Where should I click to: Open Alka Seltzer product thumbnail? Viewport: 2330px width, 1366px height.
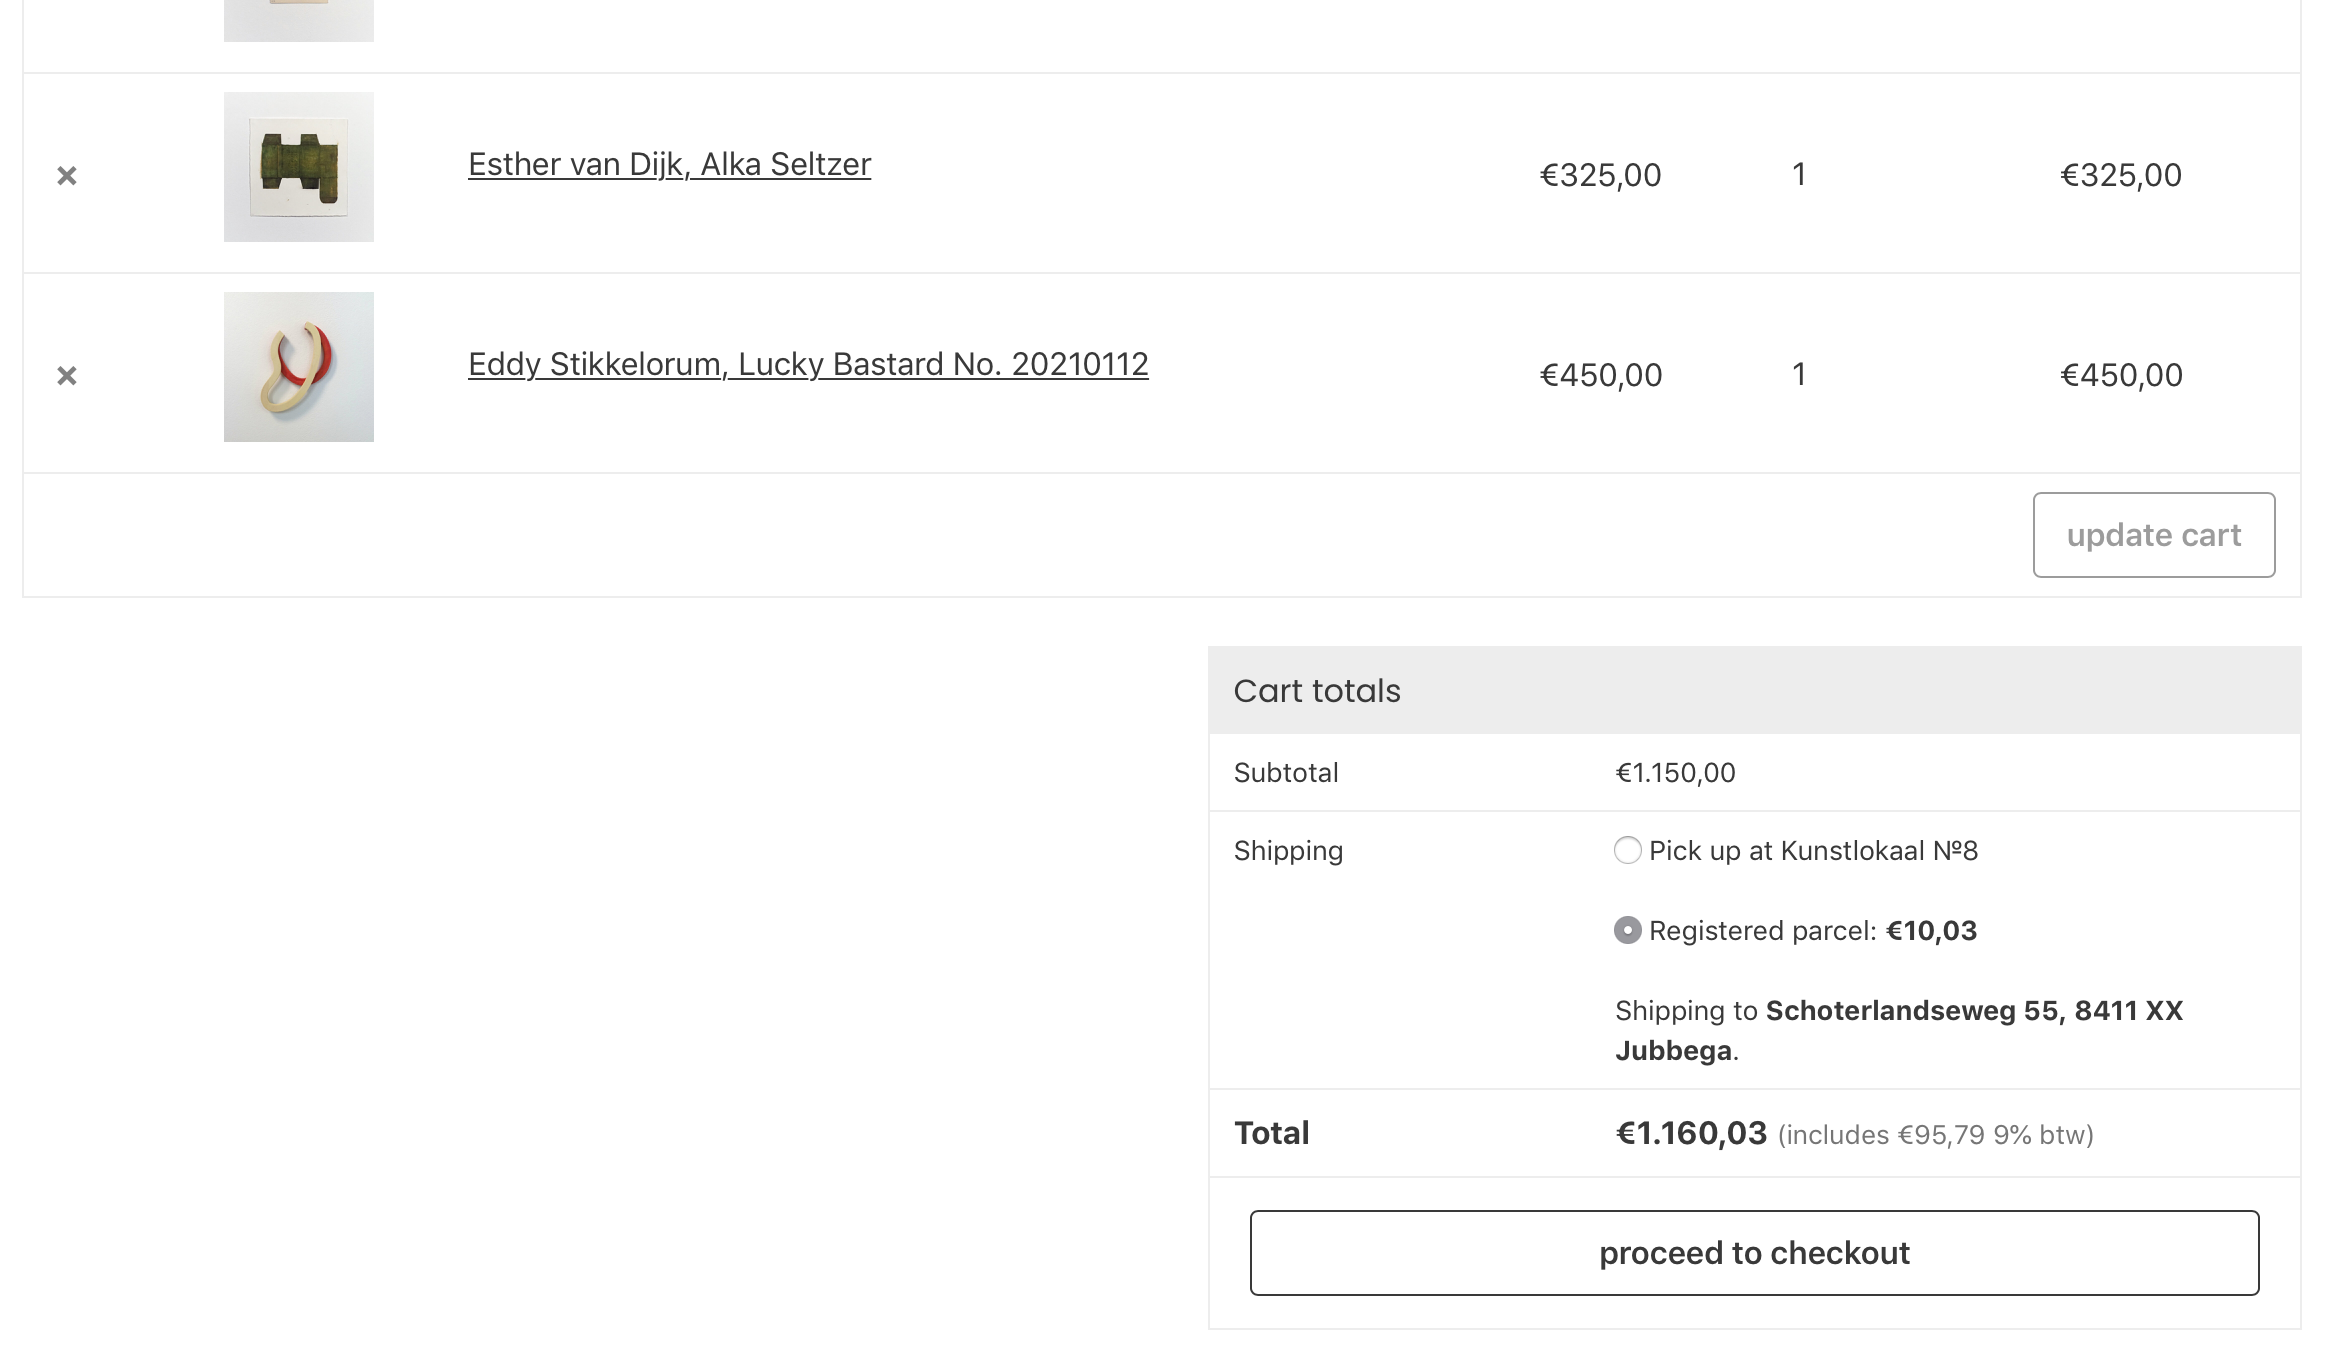[x=299, y=167]
